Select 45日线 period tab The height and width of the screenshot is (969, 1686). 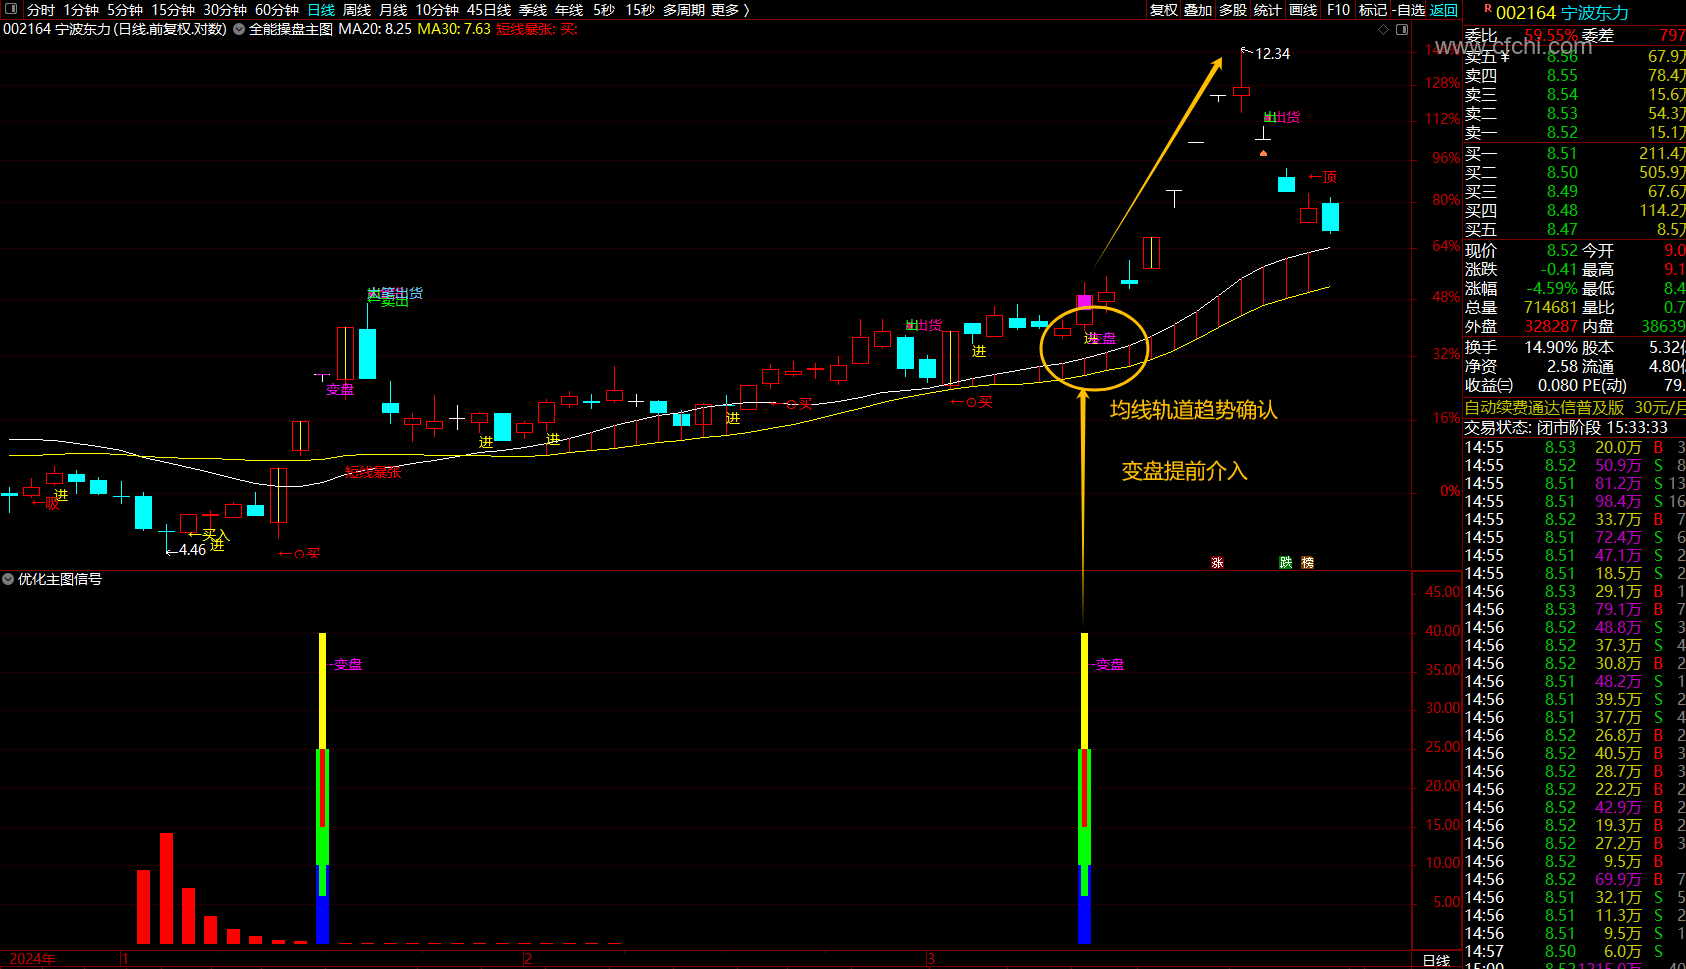489,9
